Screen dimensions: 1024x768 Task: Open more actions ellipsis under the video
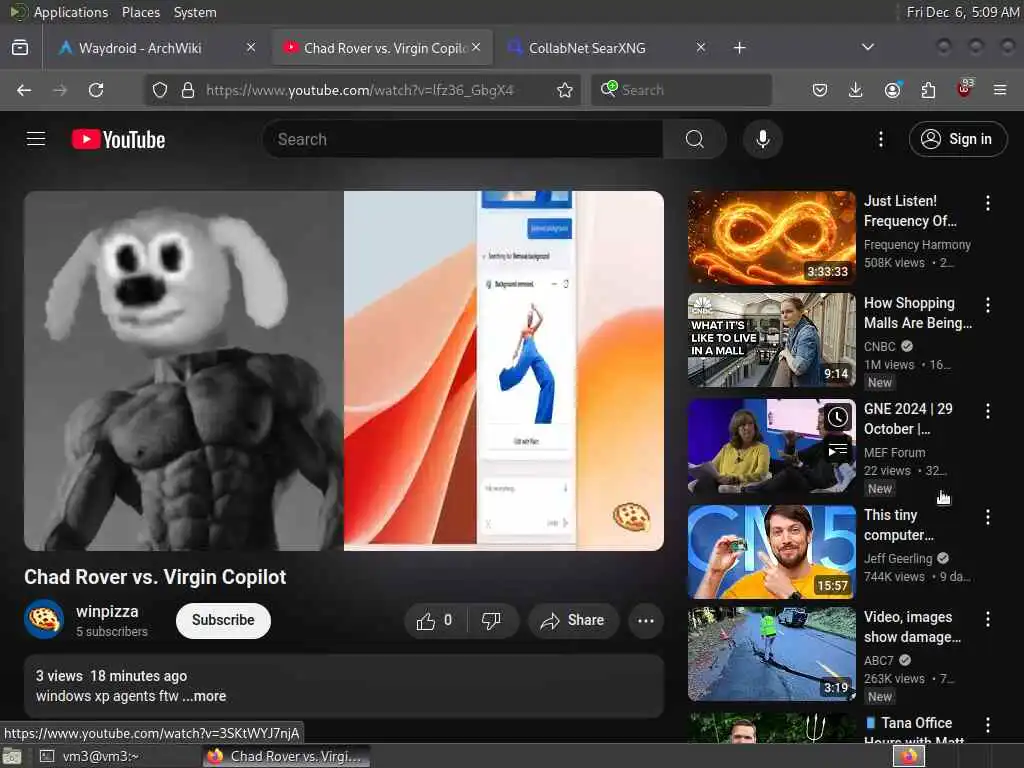[x=645, y=620]
